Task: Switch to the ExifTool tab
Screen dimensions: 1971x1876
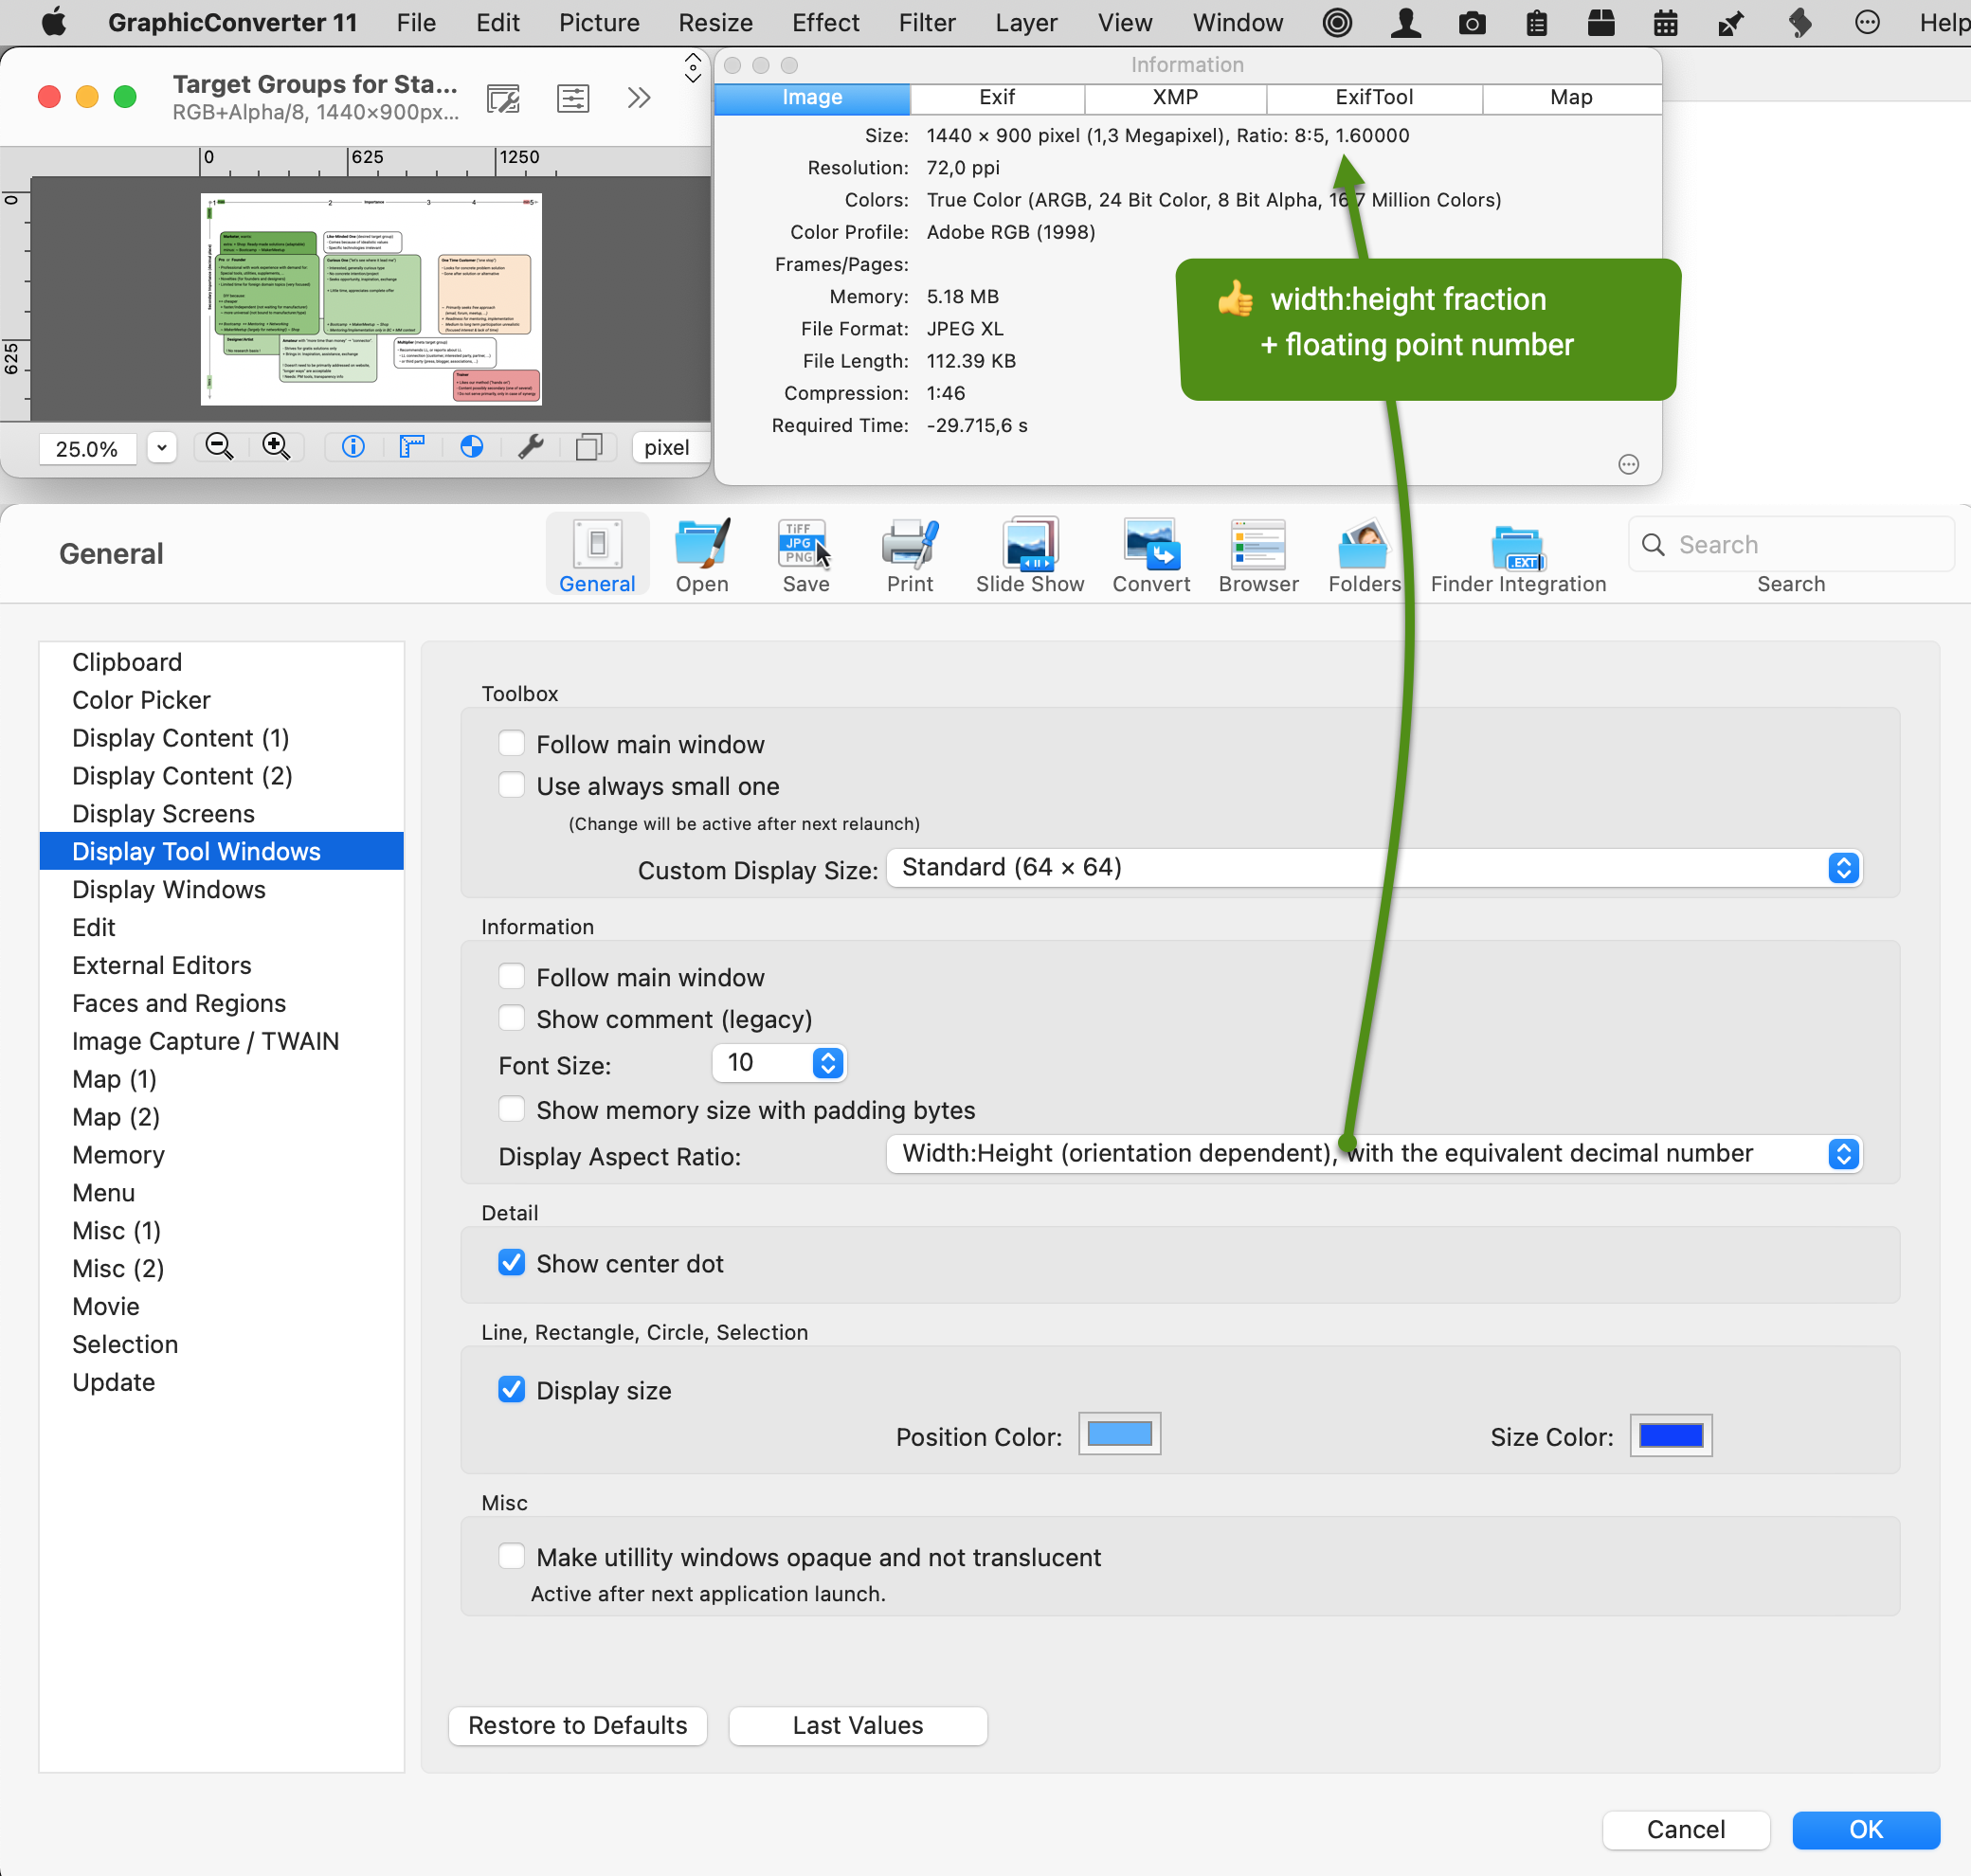Action: click(x=1374, y=97)
